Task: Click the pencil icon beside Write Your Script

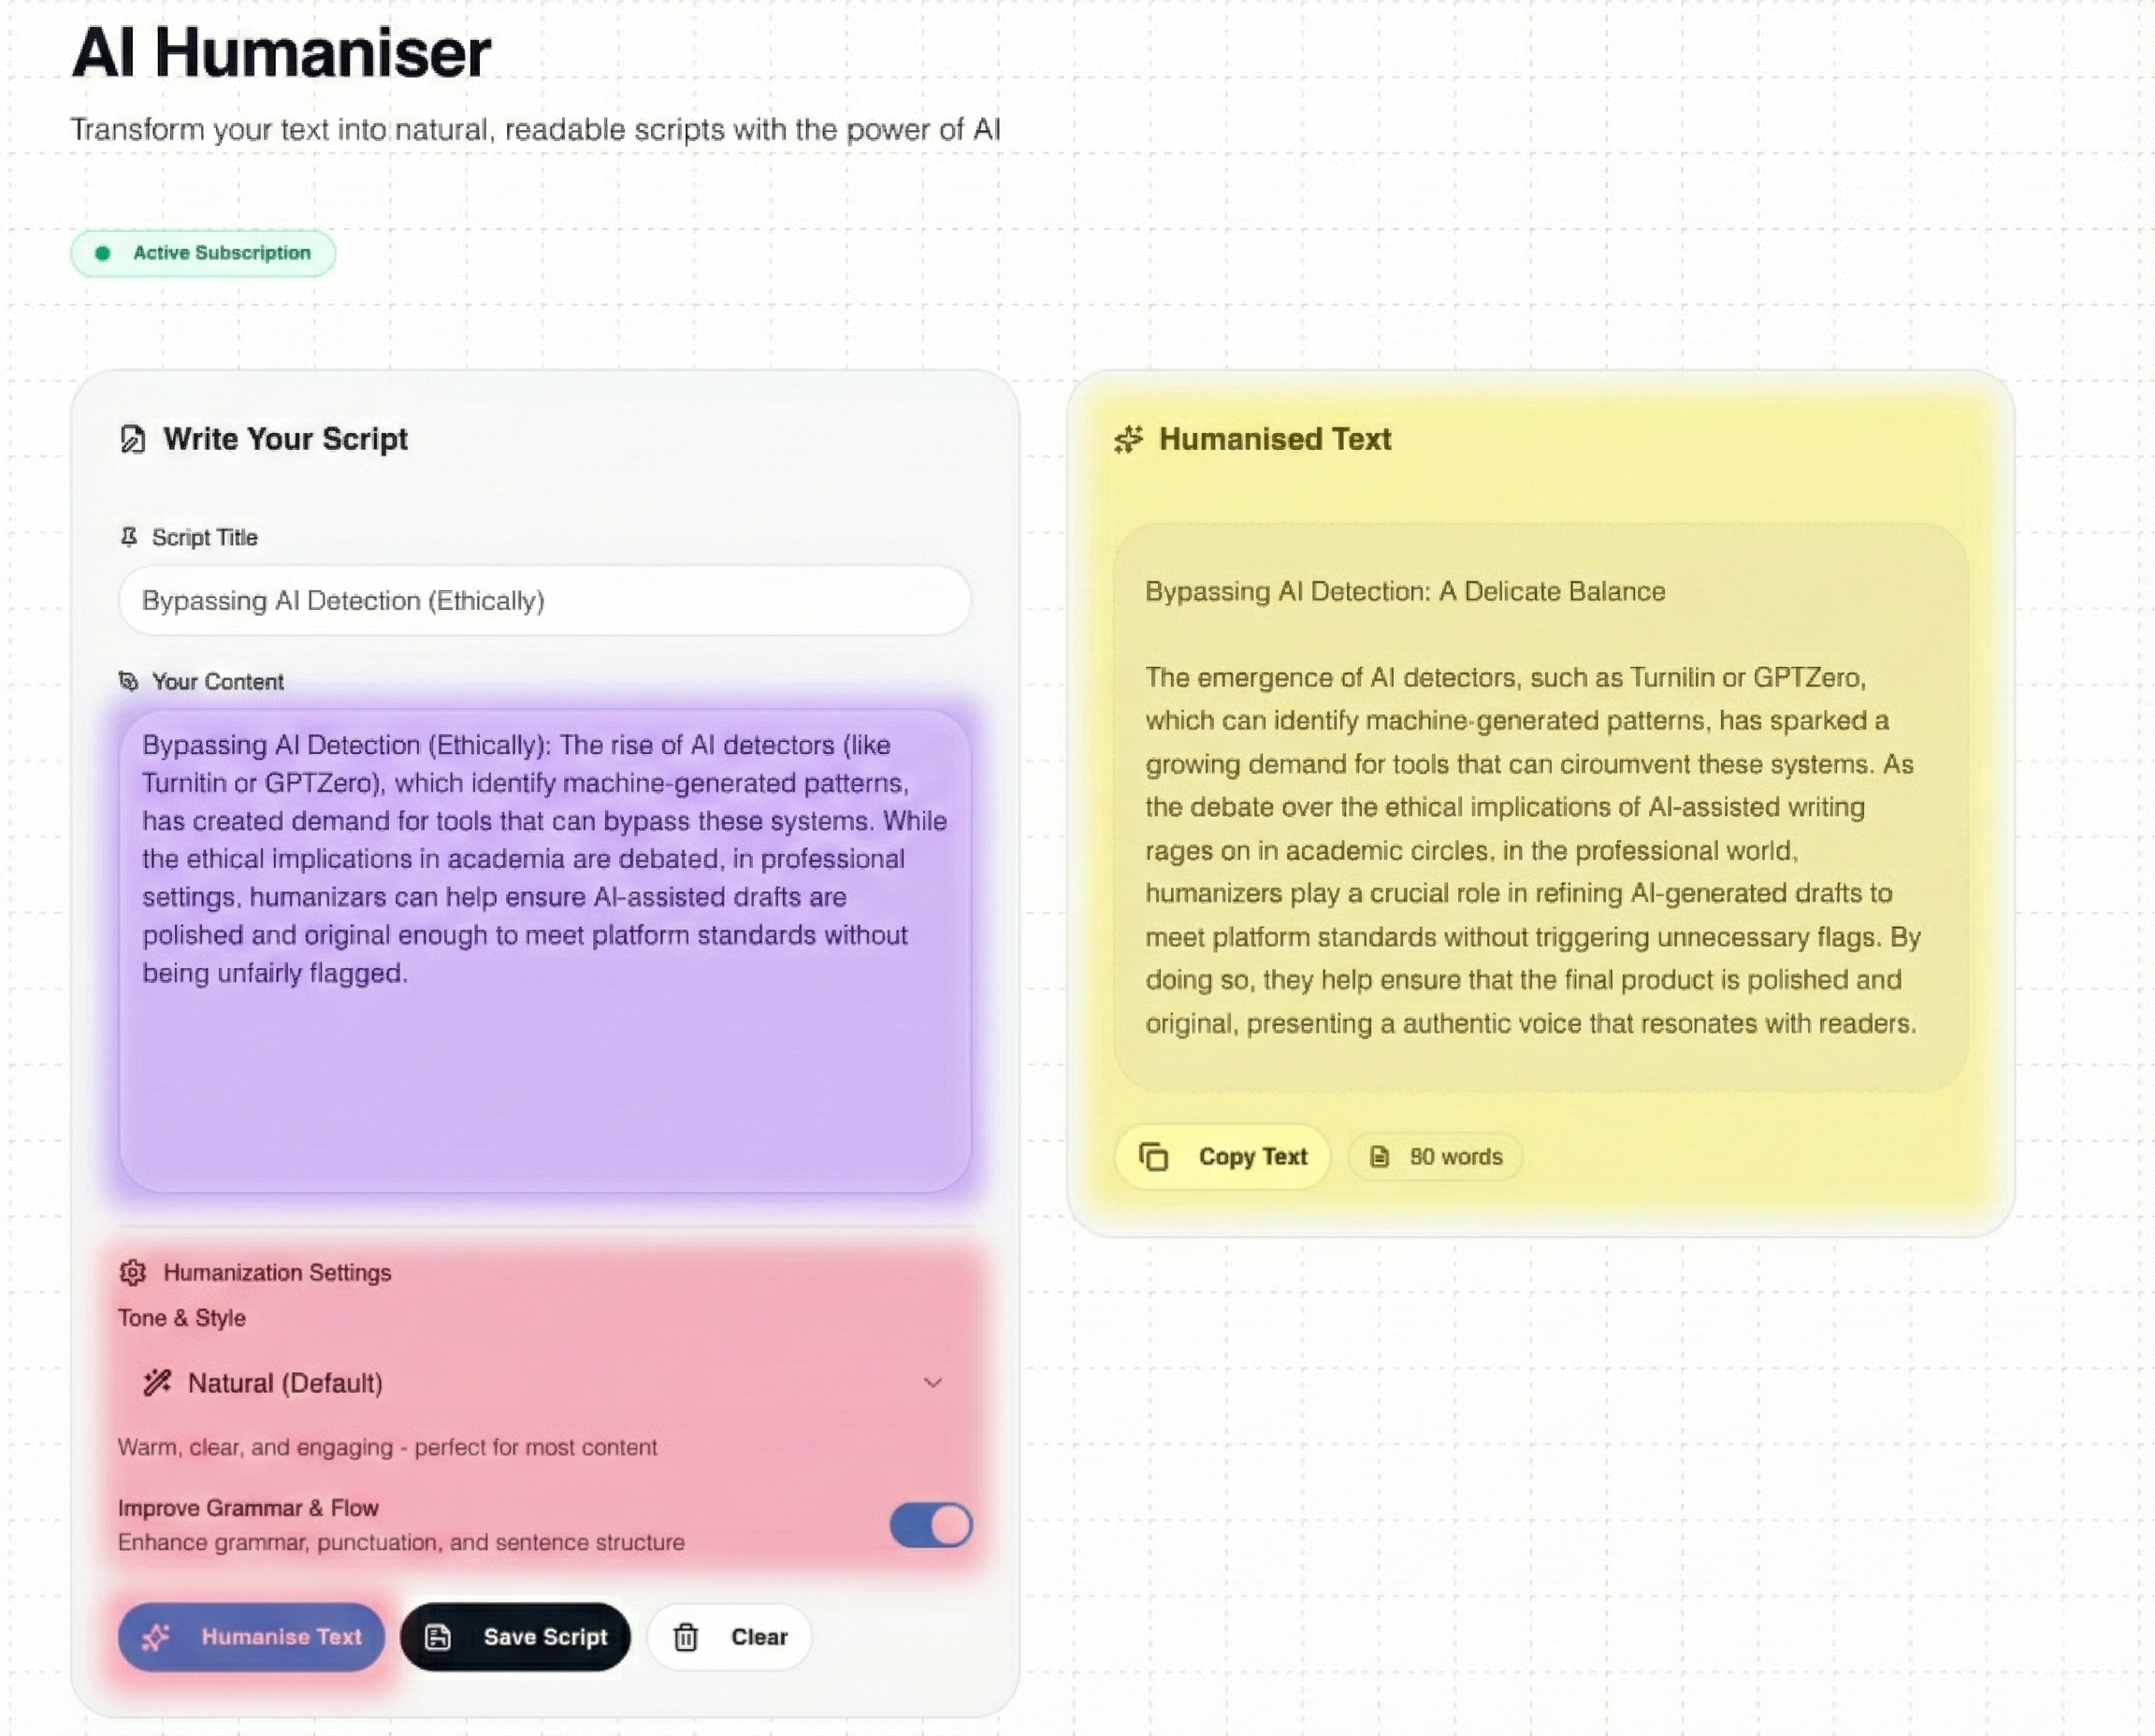Action: 131,439
